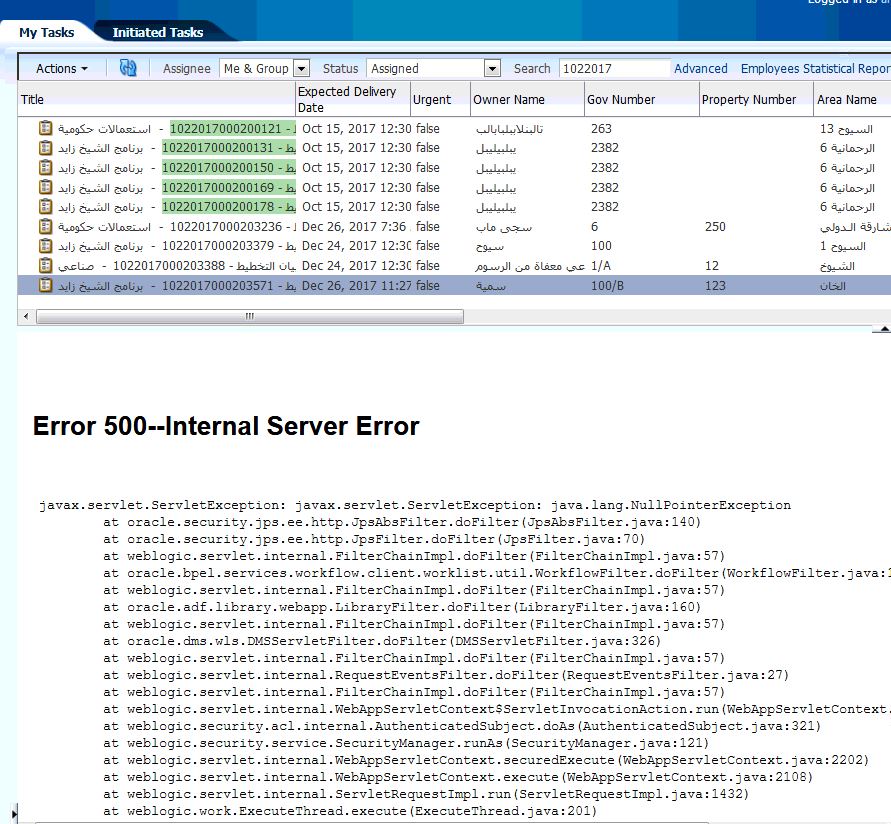The height and width of the screenshot is (824, 891).
Task: Click the Property Number cell 12
Action: [x=711, y=265]
